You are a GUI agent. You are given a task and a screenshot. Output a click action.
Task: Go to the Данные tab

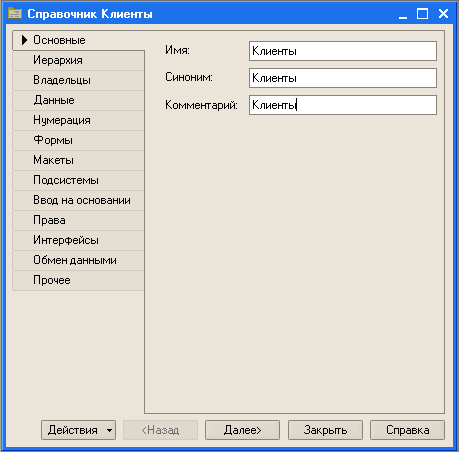(79, 100)
